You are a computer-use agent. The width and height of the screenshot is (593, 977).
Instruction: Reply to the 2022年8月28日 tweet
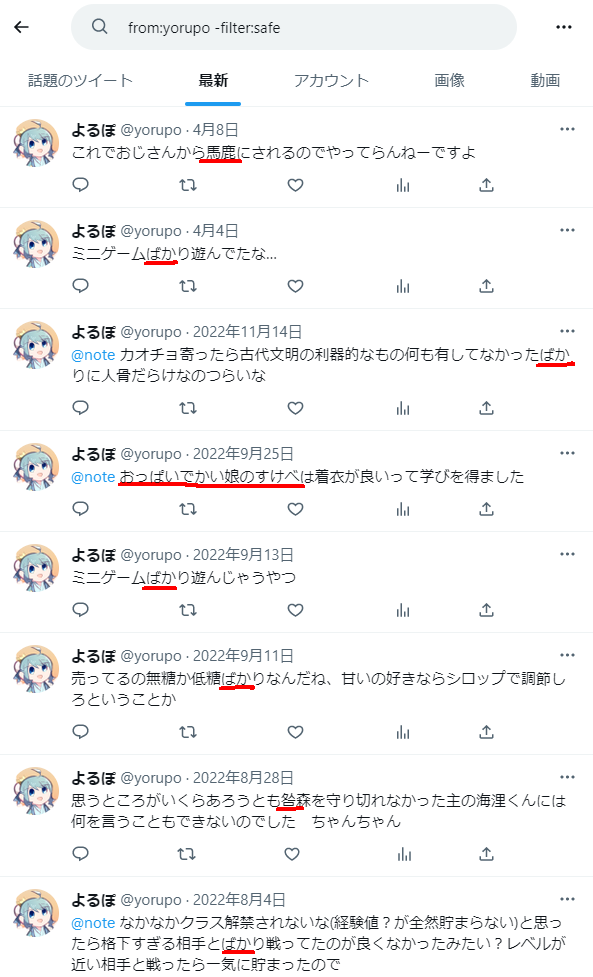[81, 854]
